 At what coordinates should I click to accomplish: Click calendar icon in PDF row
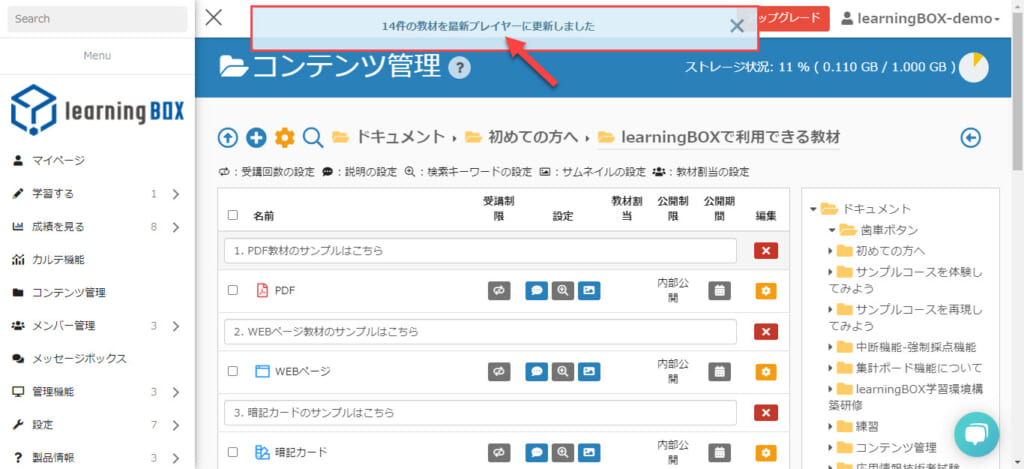point(719,290)
